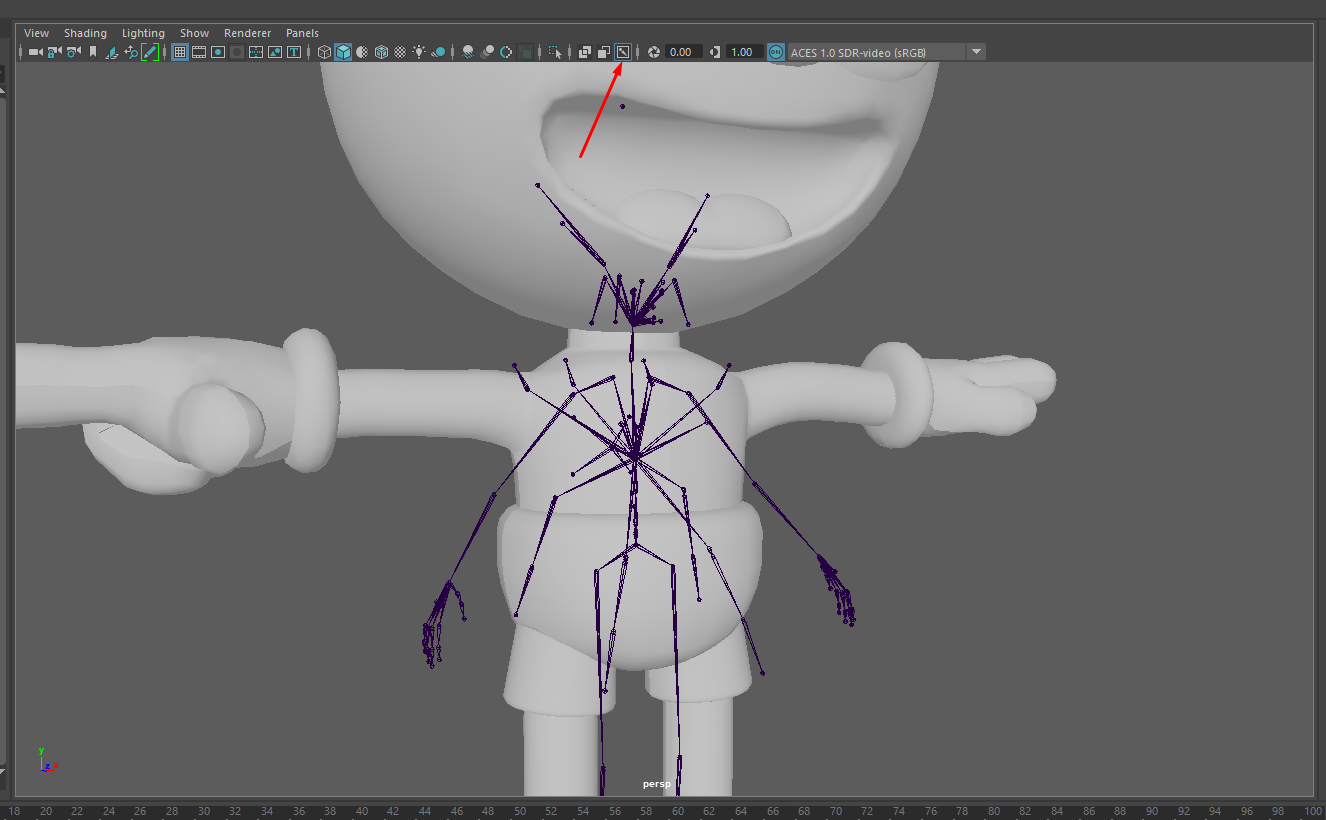Click the gamma value field 1.00
The width and height of the screenshot is (1326, 820).
coord(745,52)
